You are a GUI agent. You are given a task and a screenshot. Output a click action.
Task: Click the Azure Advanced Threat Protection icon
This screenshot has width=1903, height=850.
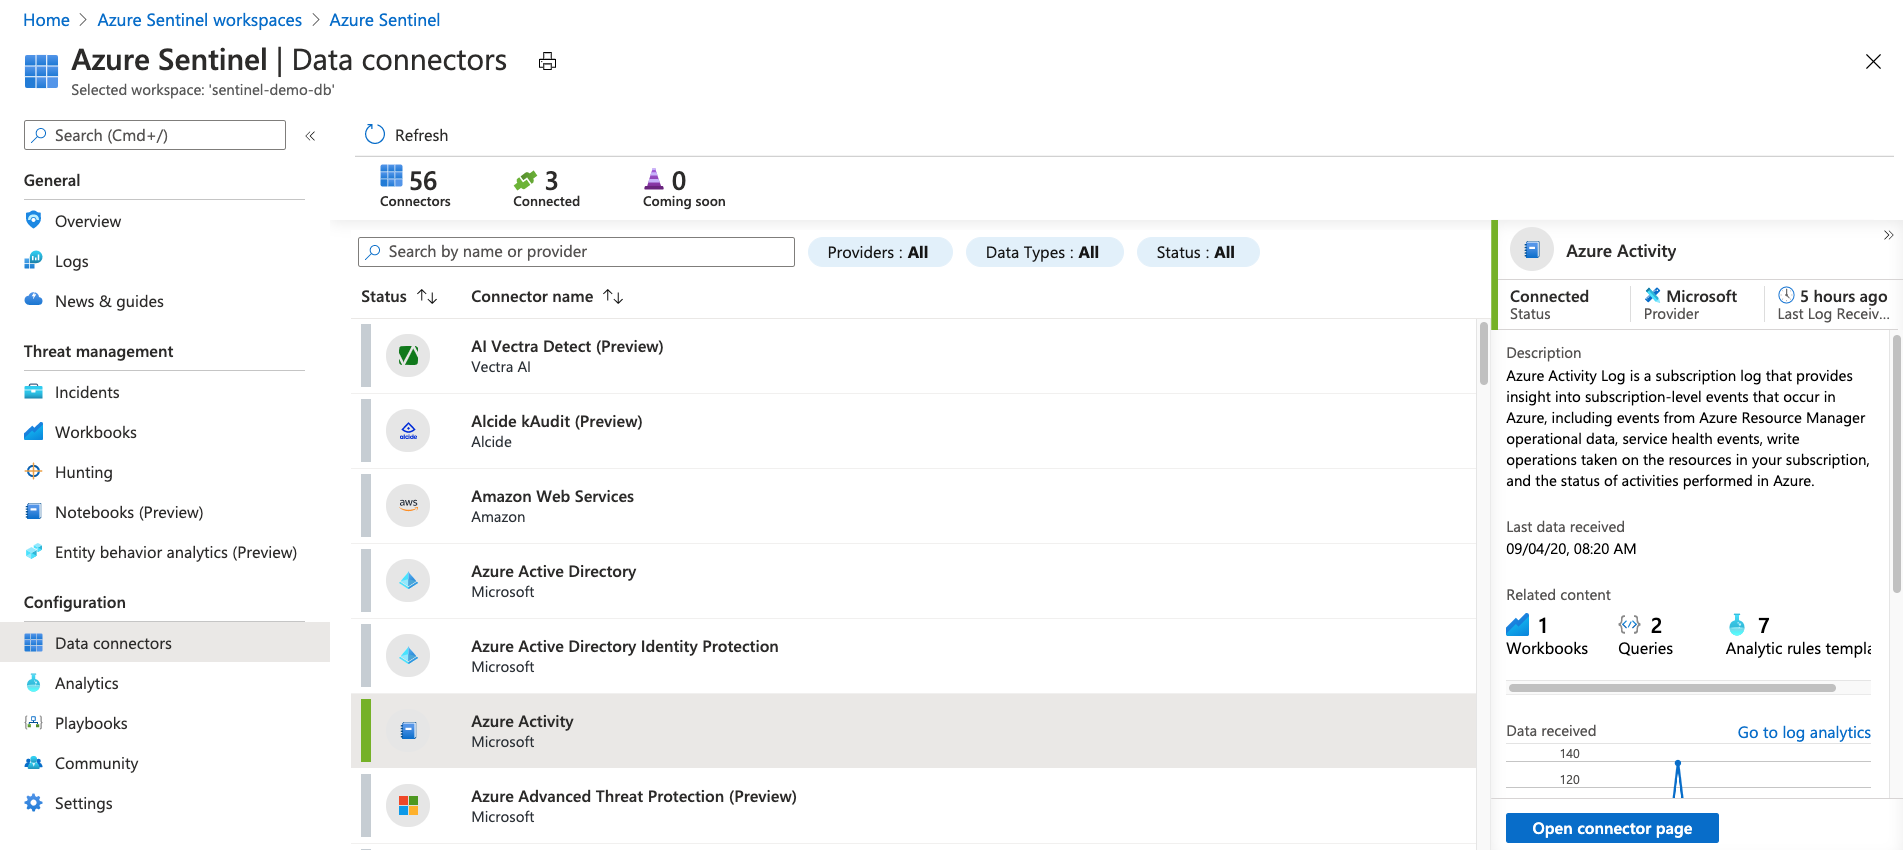[x=408, y=806]
